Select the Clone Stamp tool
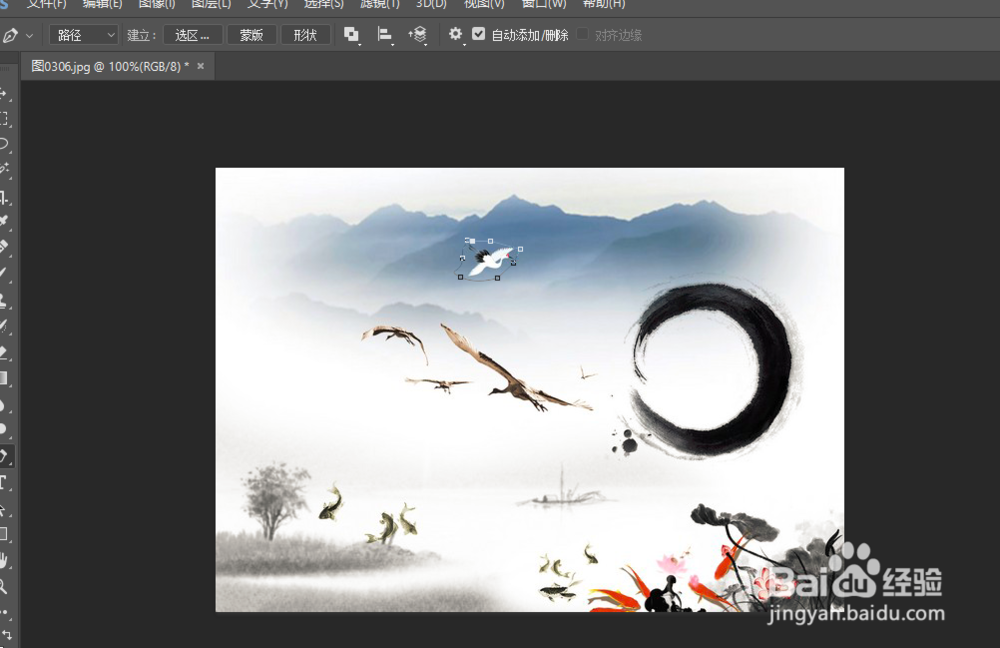This screenshot has height=648, width=1000. 3,300
